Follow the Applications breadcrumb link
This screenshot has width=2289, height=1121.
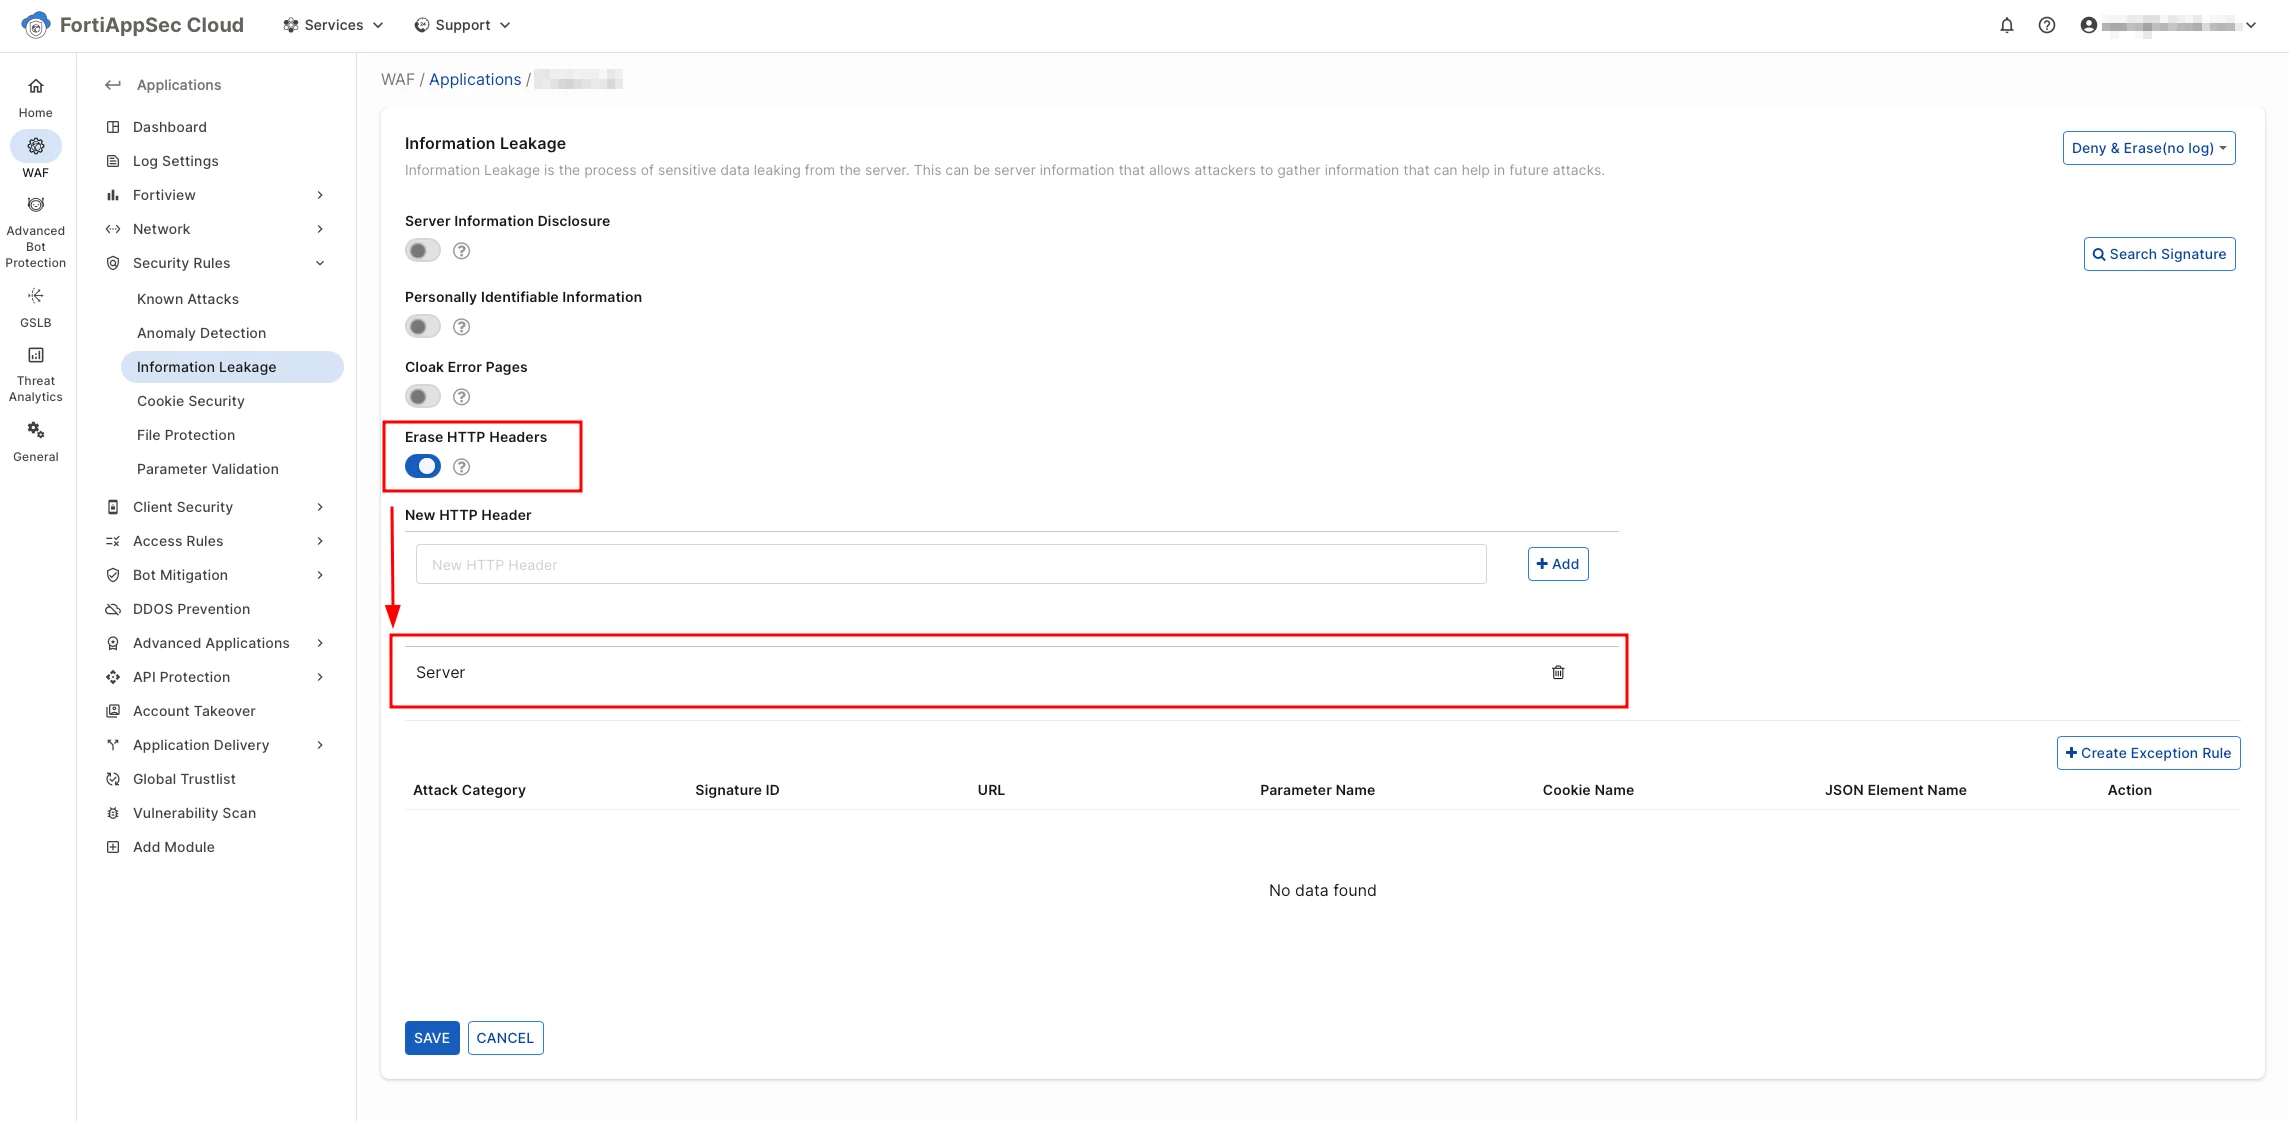coord(475,79)
